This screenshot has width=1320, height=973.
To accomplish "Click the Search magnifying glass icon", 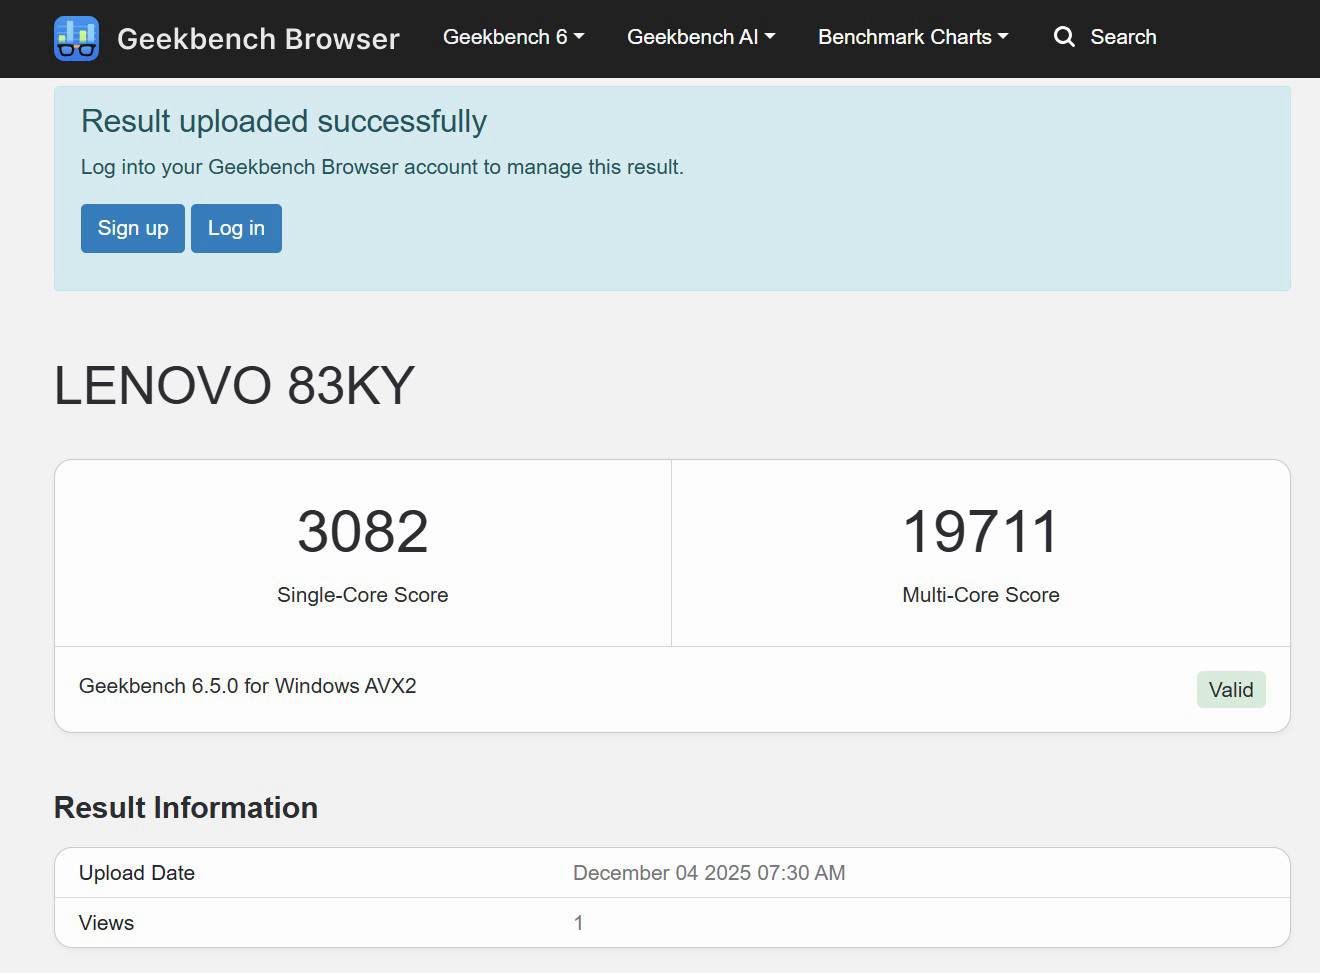I will (1064, 37).
